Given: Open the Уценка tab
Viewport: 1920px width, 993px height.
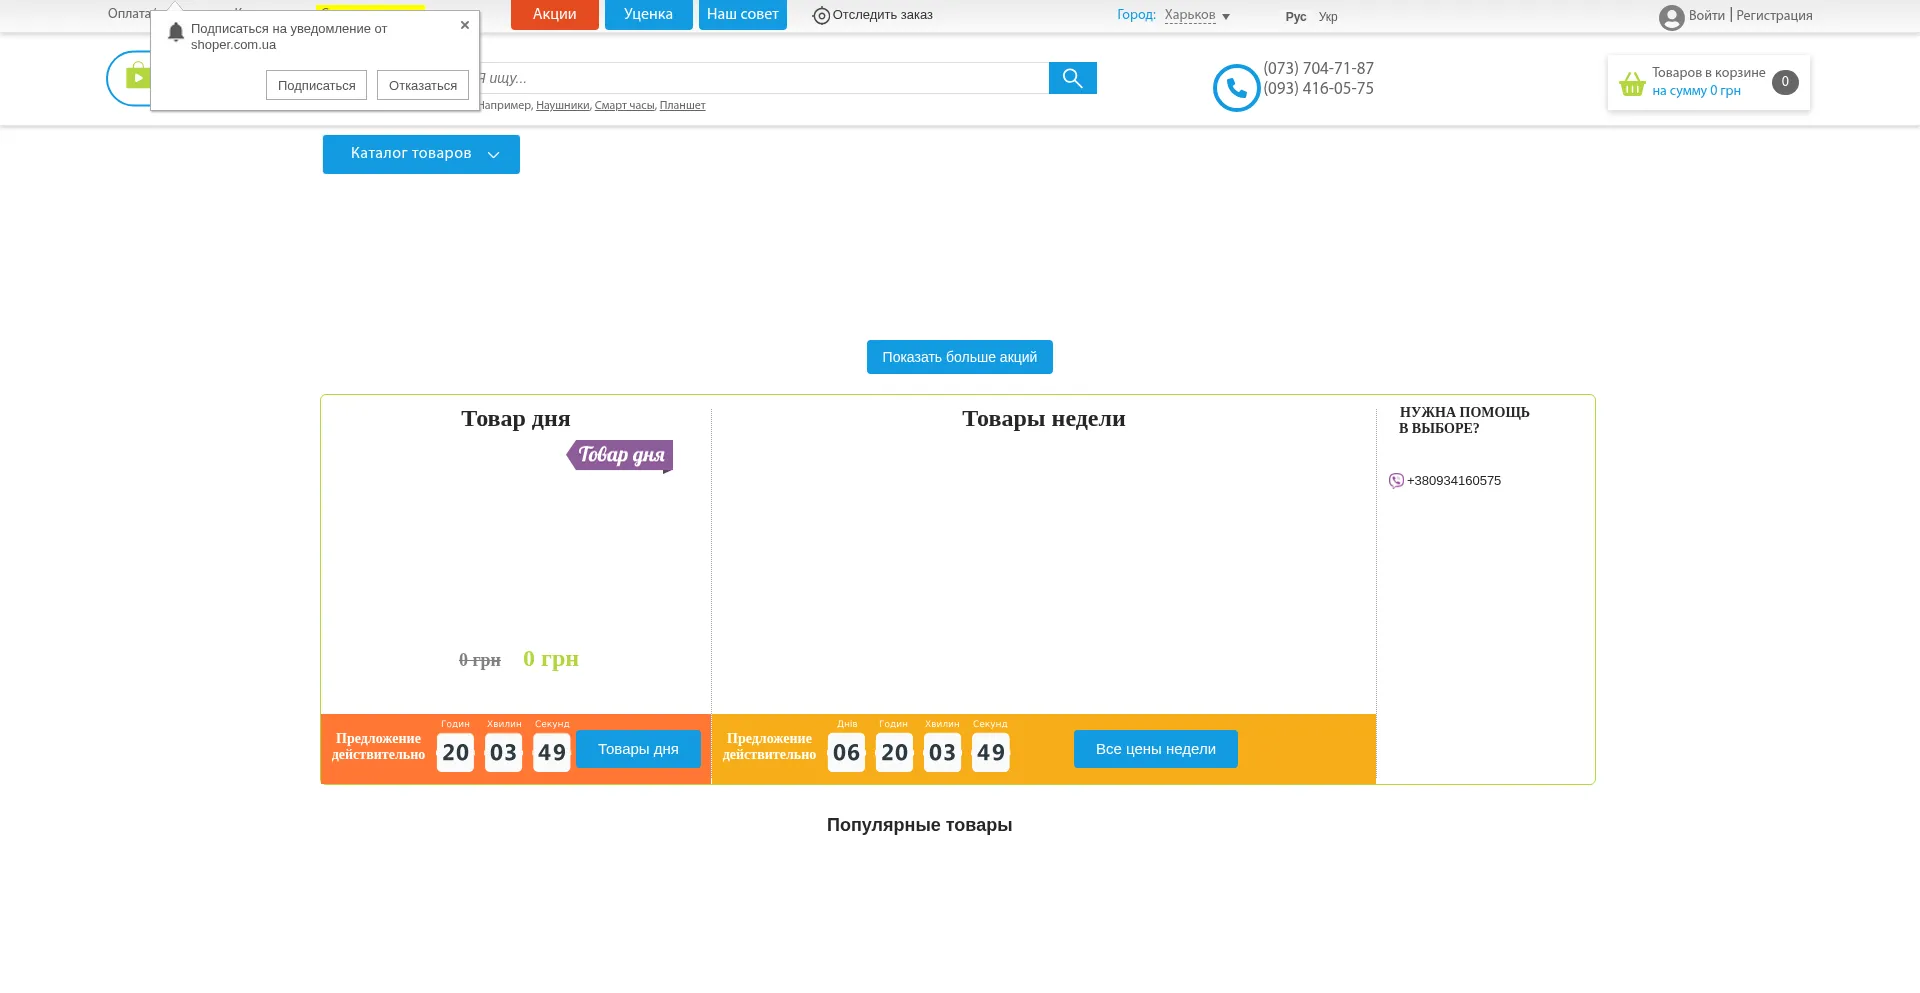Looking at the screenshot, I should 648,15.
